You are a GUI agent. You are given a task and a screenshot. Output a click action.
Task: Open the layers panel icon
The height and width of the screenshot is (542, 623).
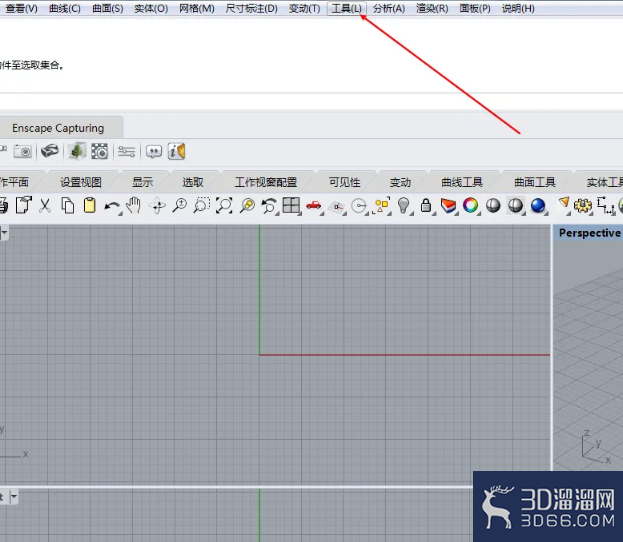[x=448, y=205]
